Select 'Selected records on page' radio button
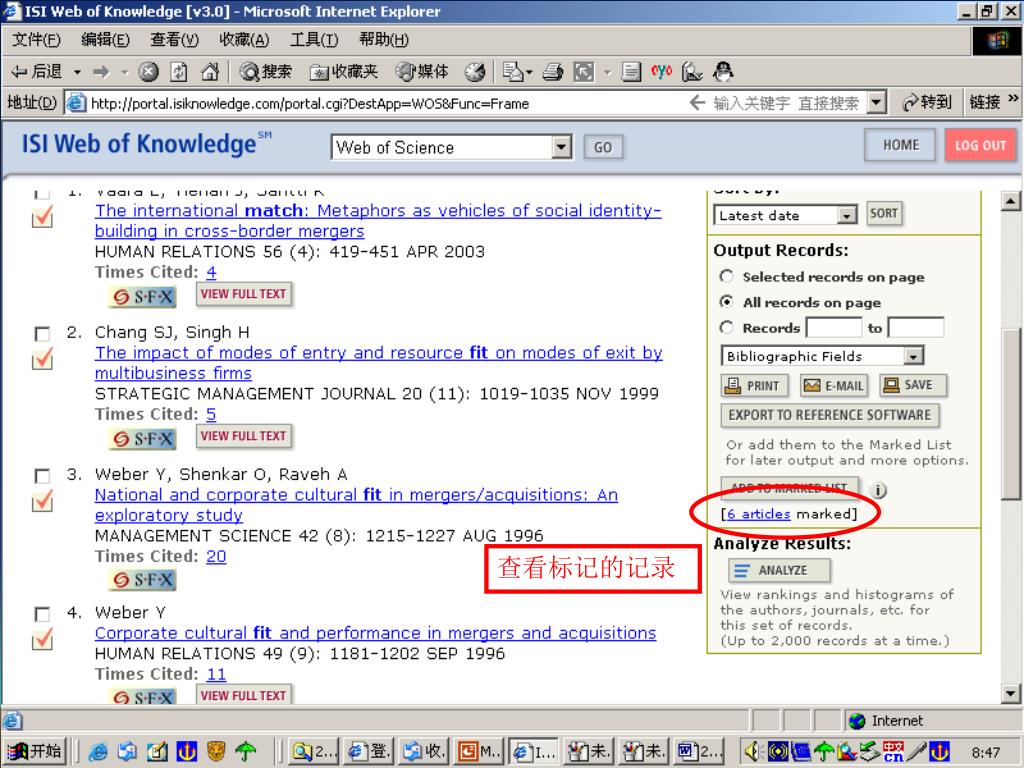The width and height of the screenshot is (1024, 768). coord(726,276)
